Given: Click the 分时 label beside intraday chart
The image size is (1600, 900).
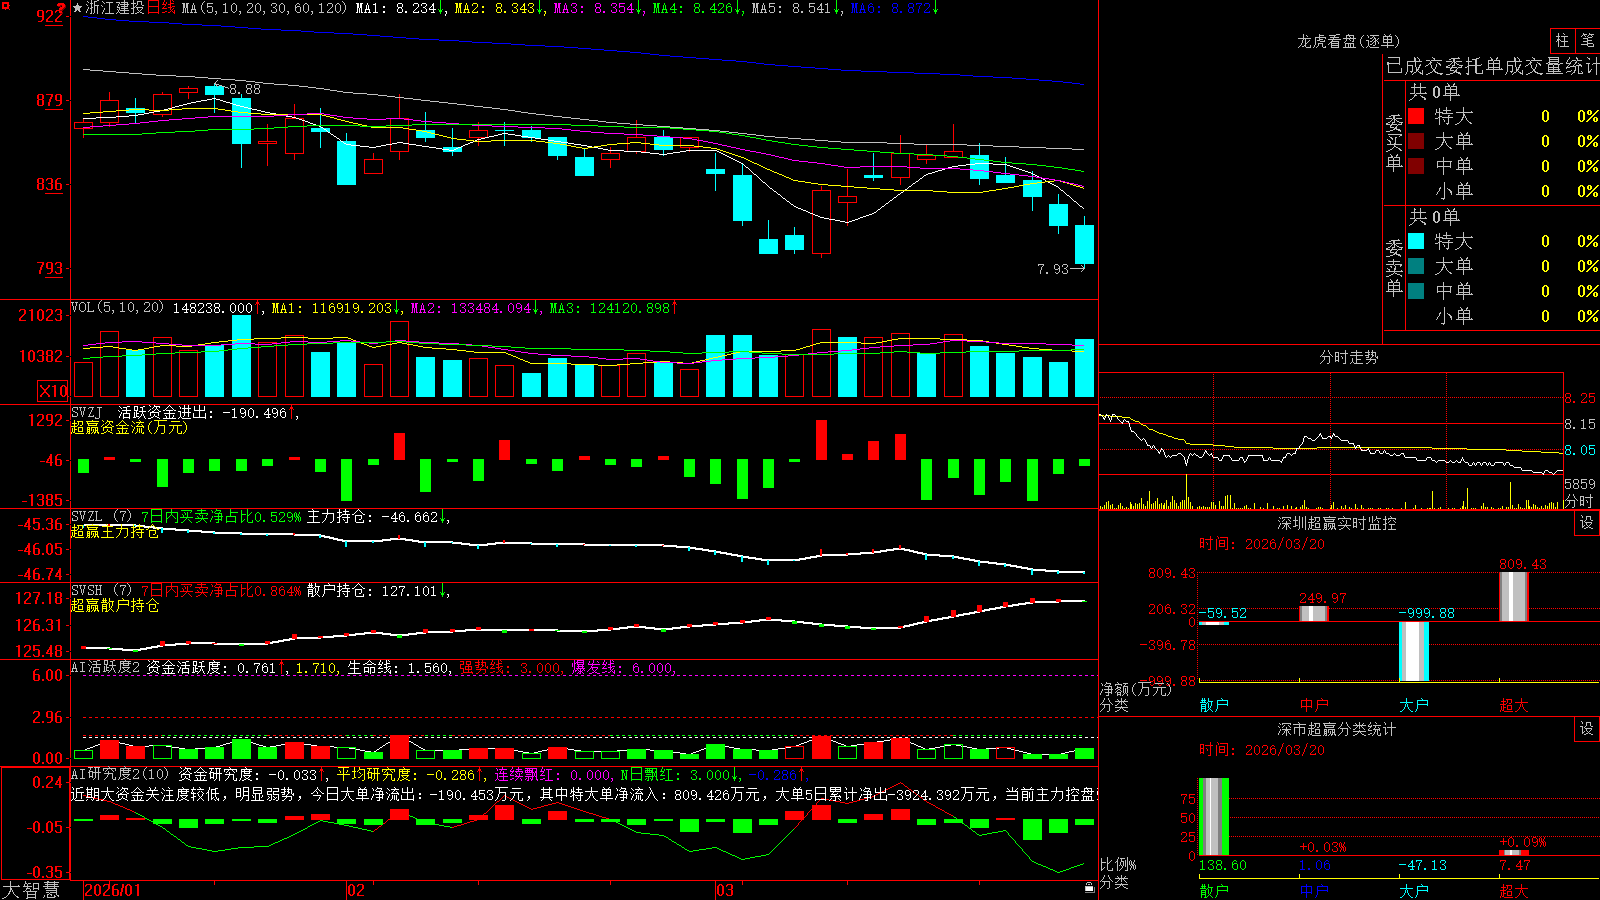Looking at the screenshot, I should coord(1579,501).
